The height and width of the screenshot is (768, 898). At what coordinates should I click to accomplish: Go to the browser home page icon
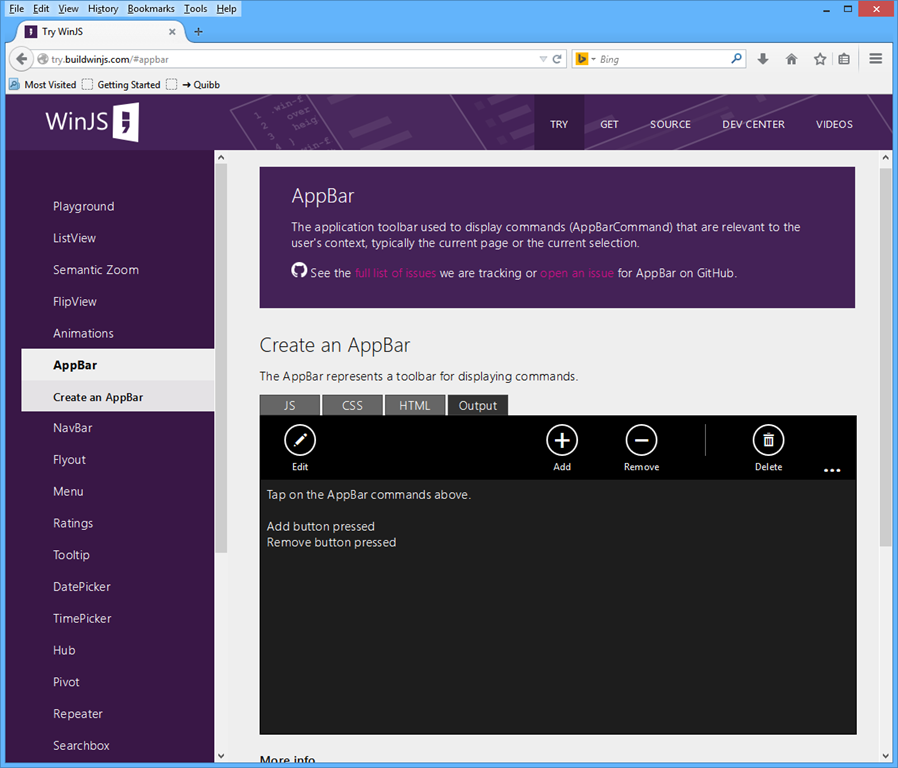pos(791,59)
